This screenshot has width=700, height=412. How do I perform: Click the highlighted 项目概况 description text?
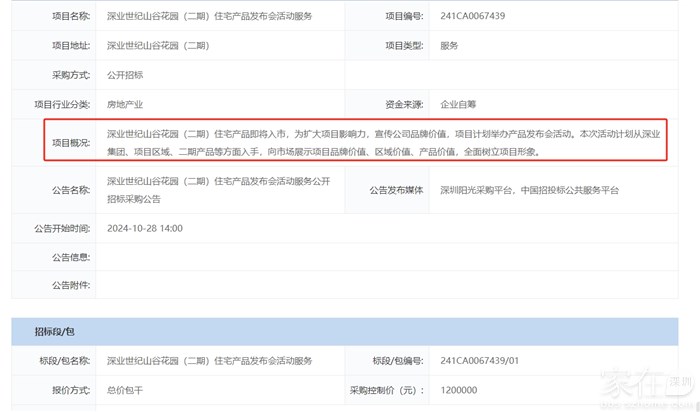[x=383, y=142]
